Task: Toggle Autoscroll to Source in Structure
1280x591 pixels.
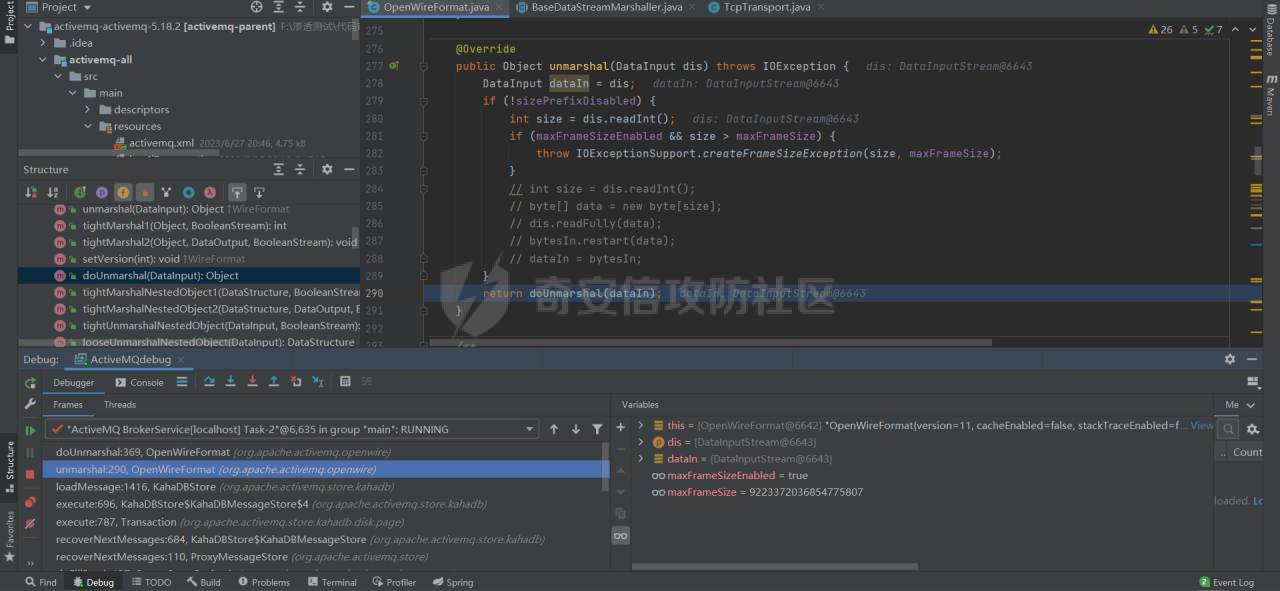Action: [237, 192]
